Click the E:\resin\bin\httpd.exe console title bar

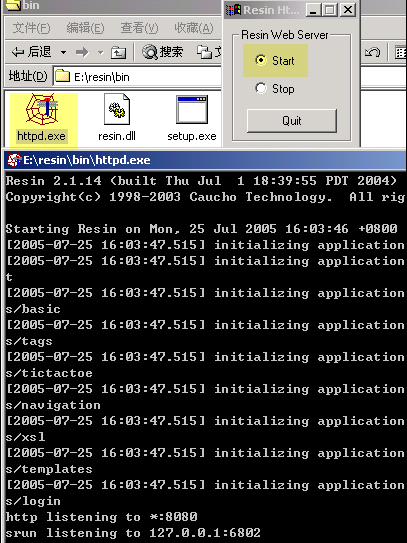(x=205, y=160)
